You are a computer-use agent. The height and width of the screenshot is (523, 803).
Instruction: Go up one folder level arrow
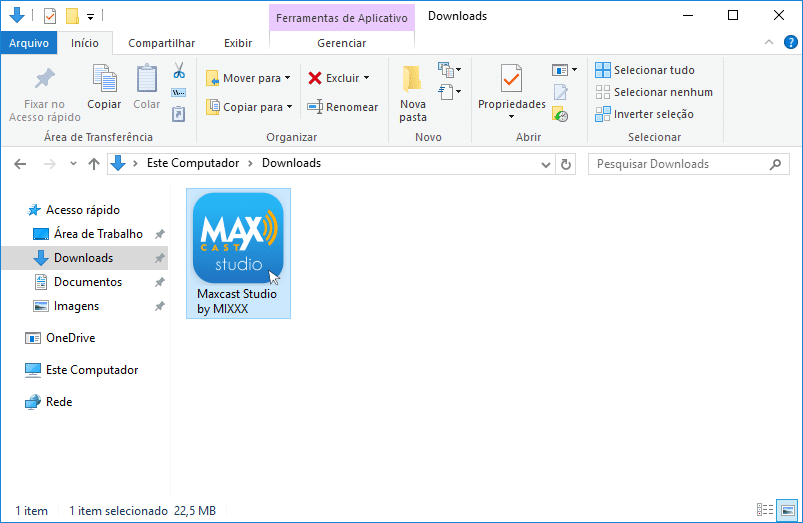point(94,164)
